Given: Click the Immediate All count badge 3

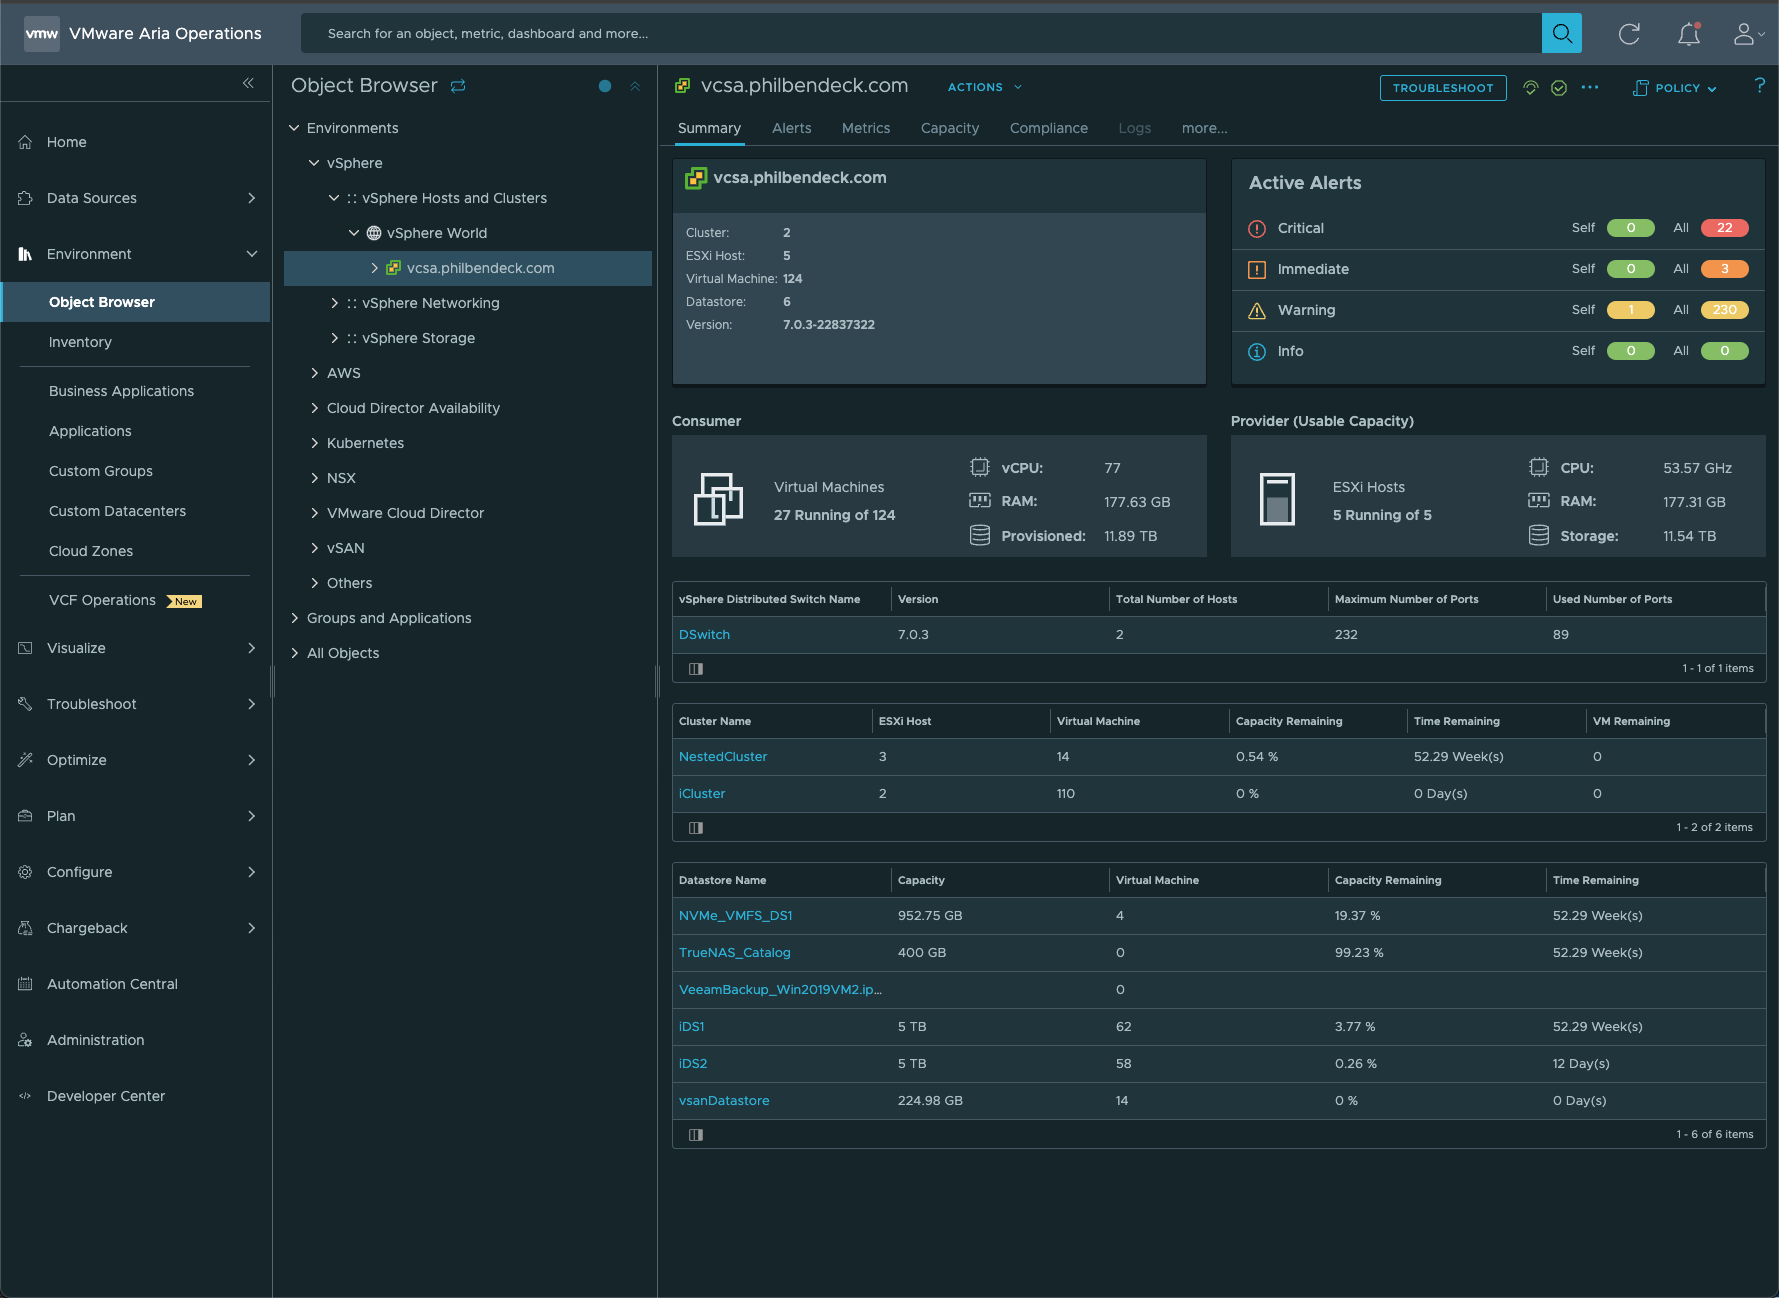Looking at the screenshot, I should coord(1724,269).
